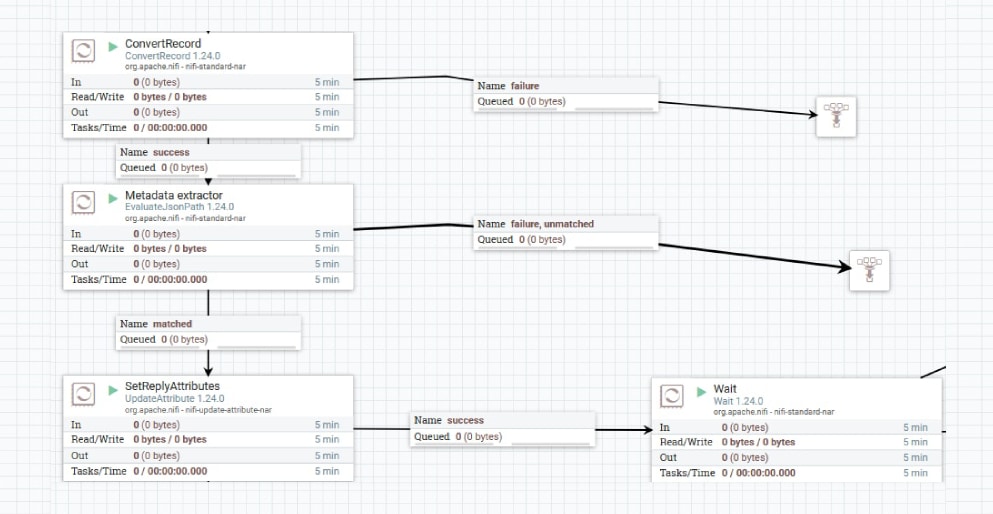Click the Wait processor type icon

point(673,396)
